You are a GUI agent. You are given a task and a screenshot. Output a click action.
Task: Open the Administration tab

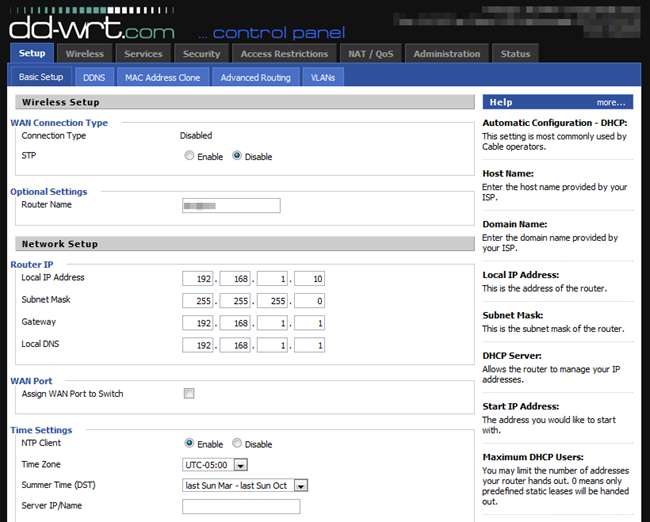(x=446, y=54)
